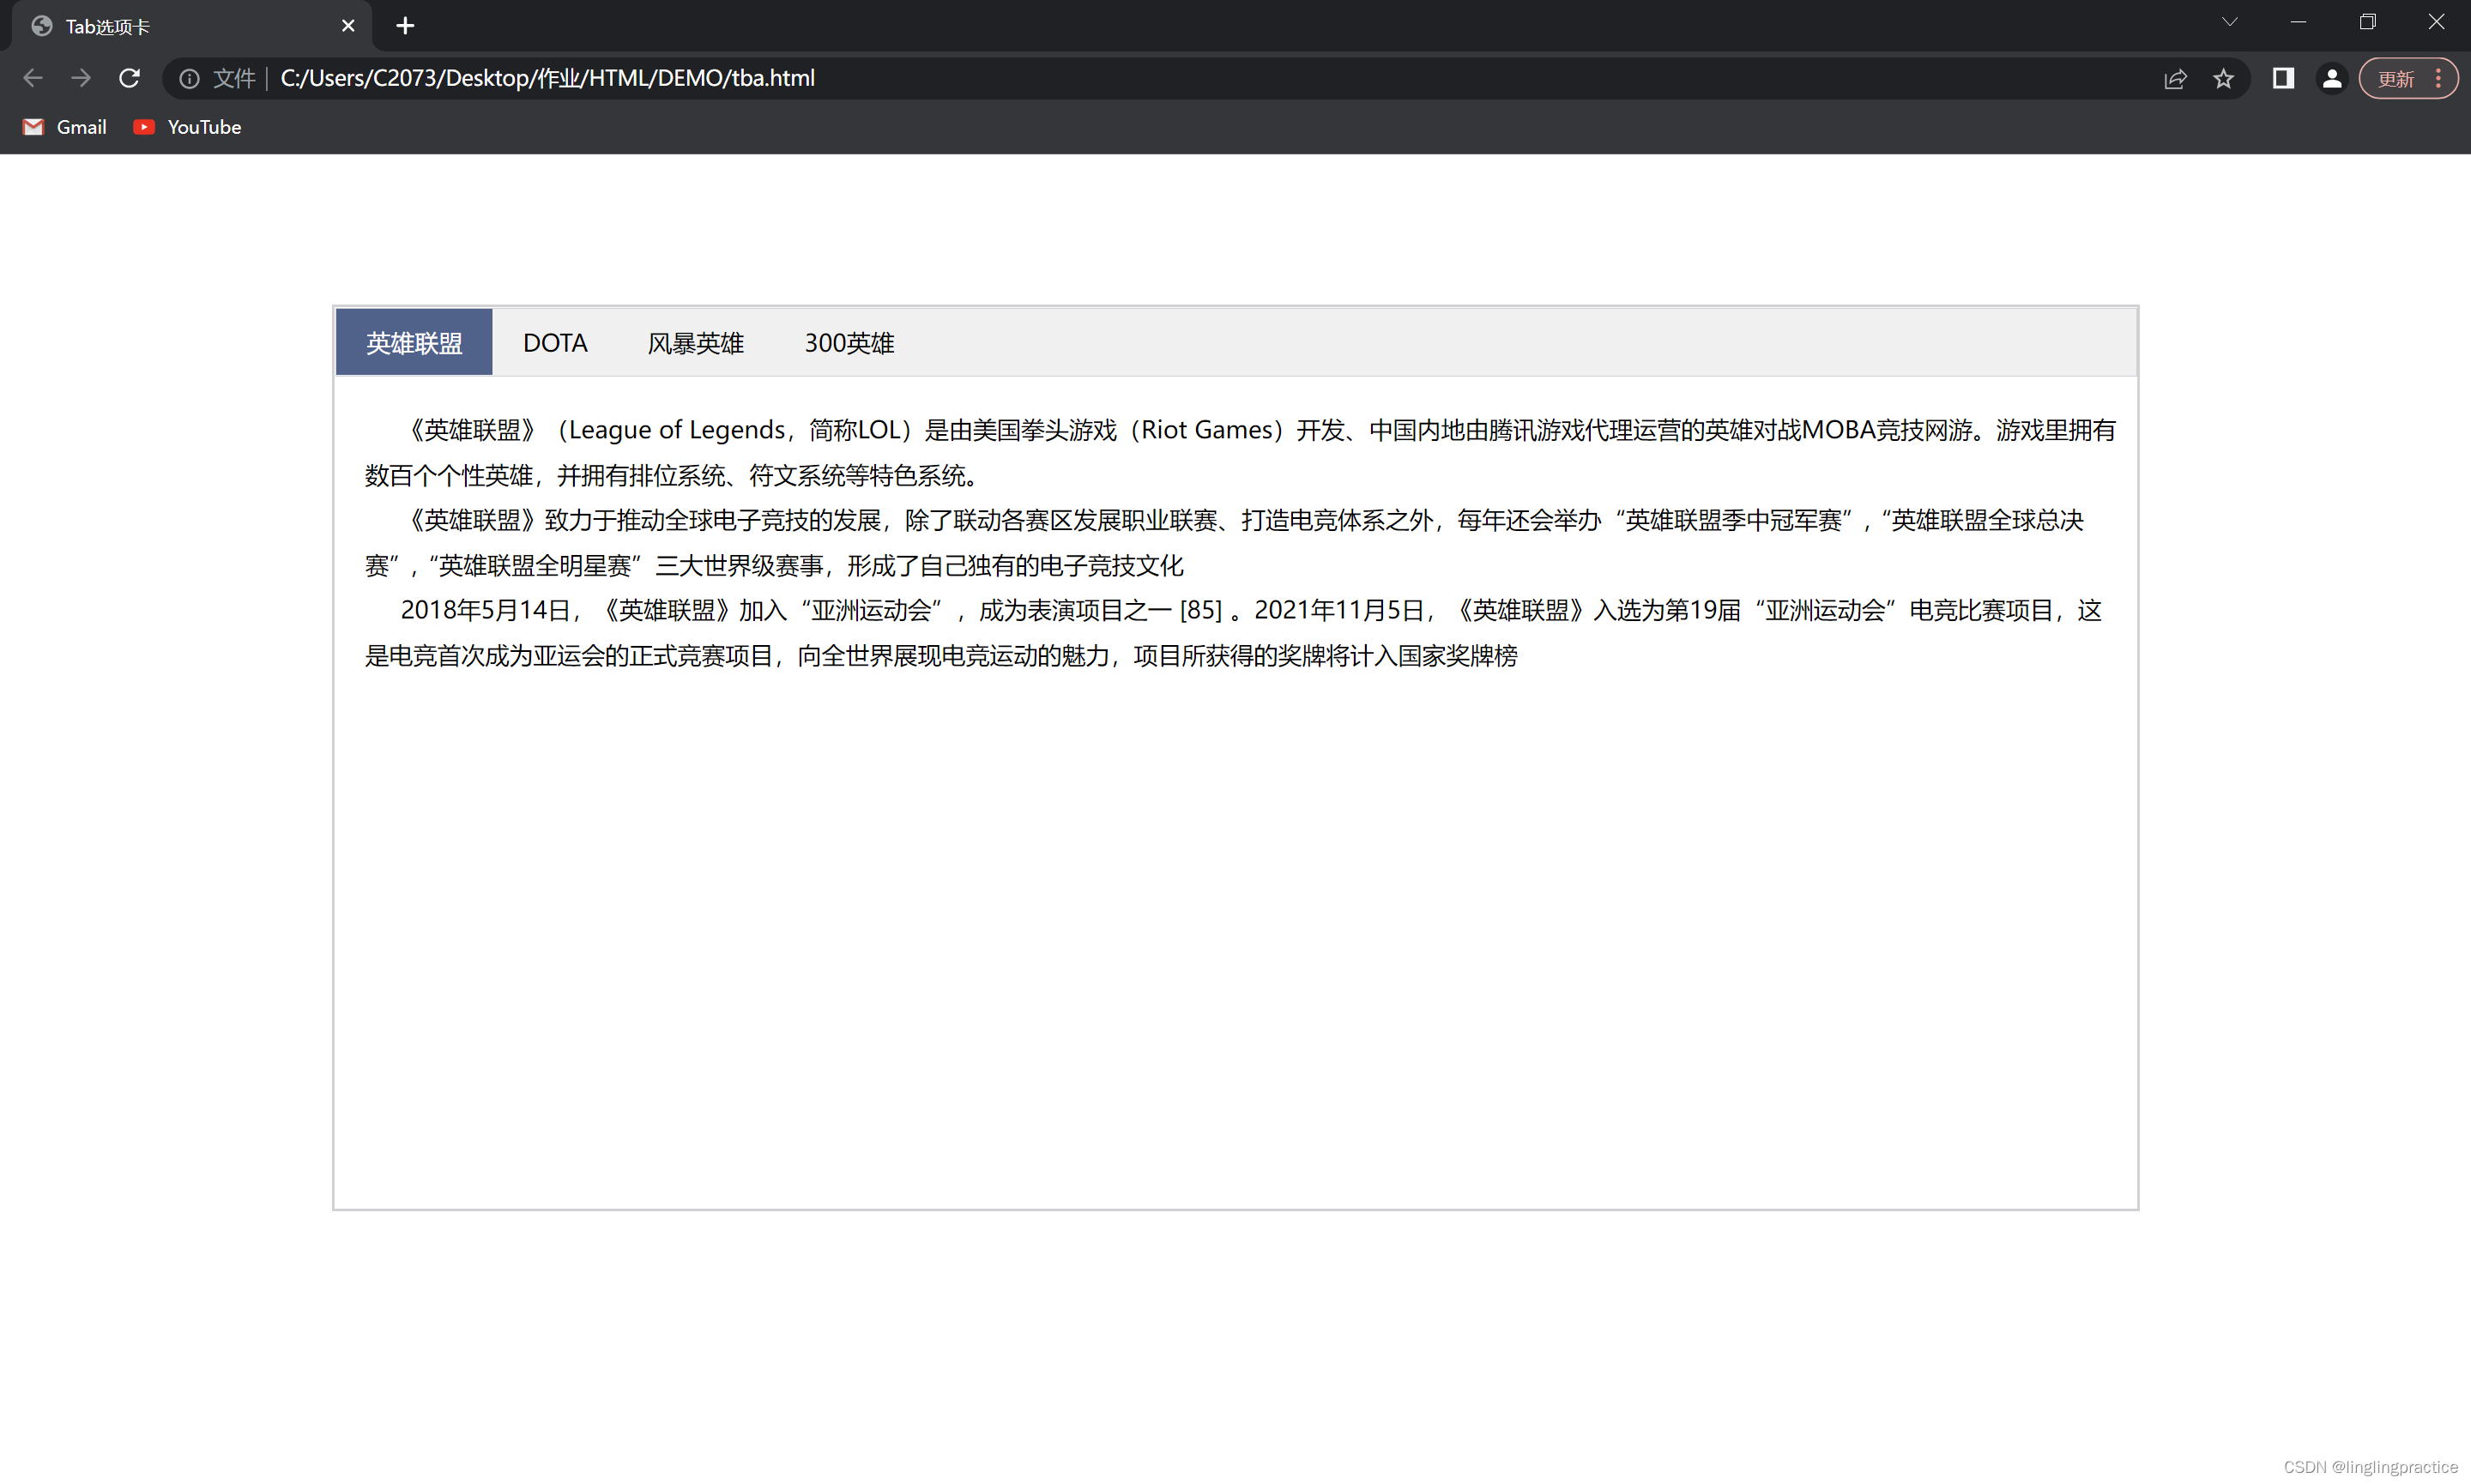
Task: Reload the page with the refresh icon
Action: (x=129, y=78)
